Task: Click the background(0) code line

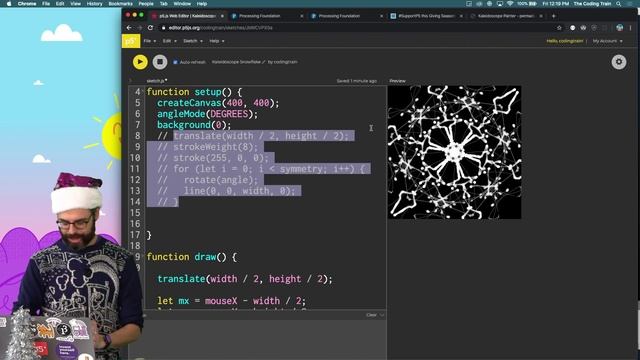Action: coord(194,125)
